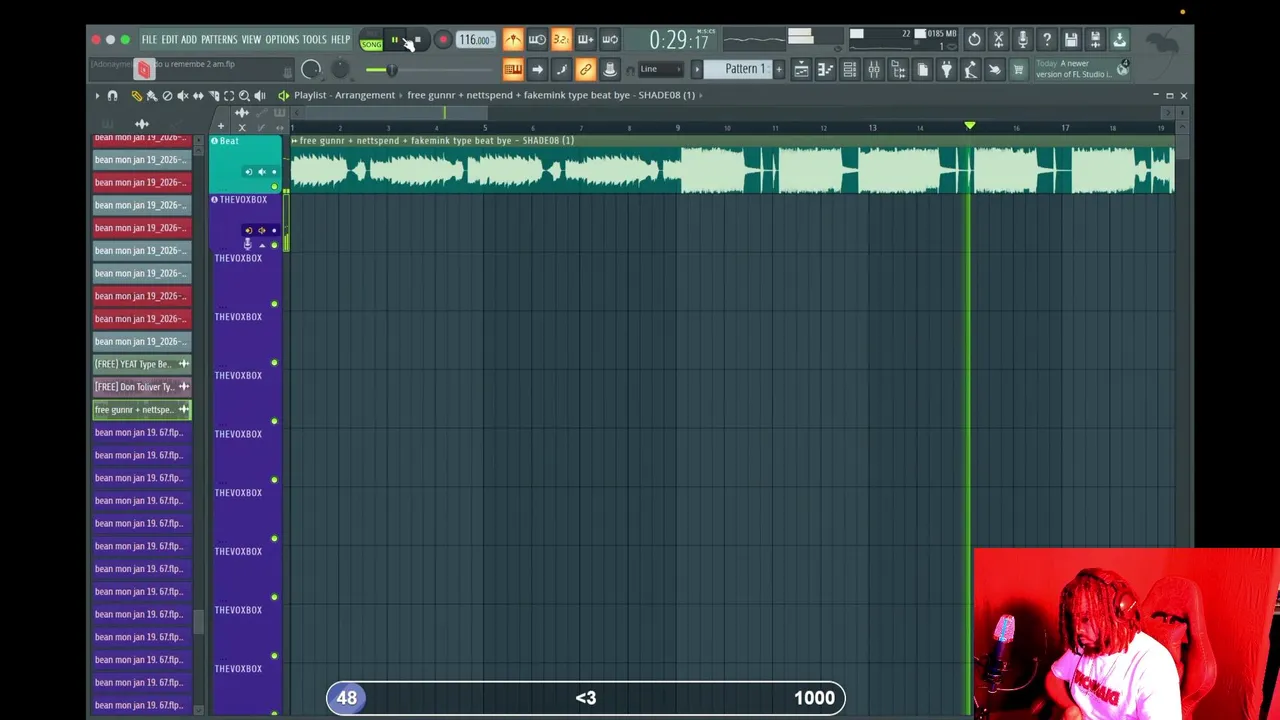1280x720 pixels.
Task: Toggle wait for input to start playing
Action: click(x=537, y=40)
